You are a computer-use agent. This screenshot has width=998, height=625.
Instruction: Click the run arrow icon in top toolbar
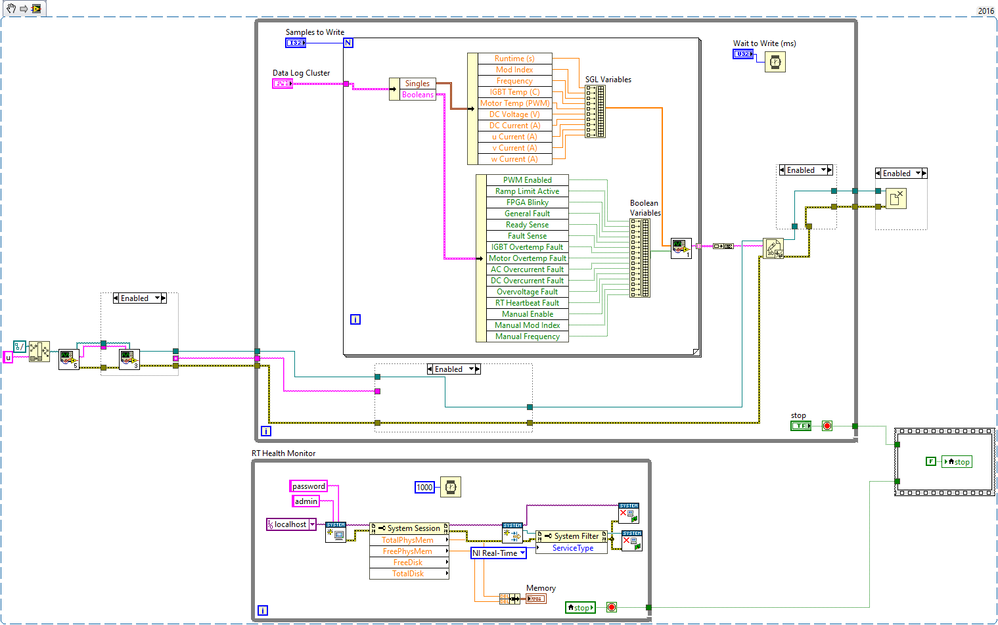coord(24,8)
